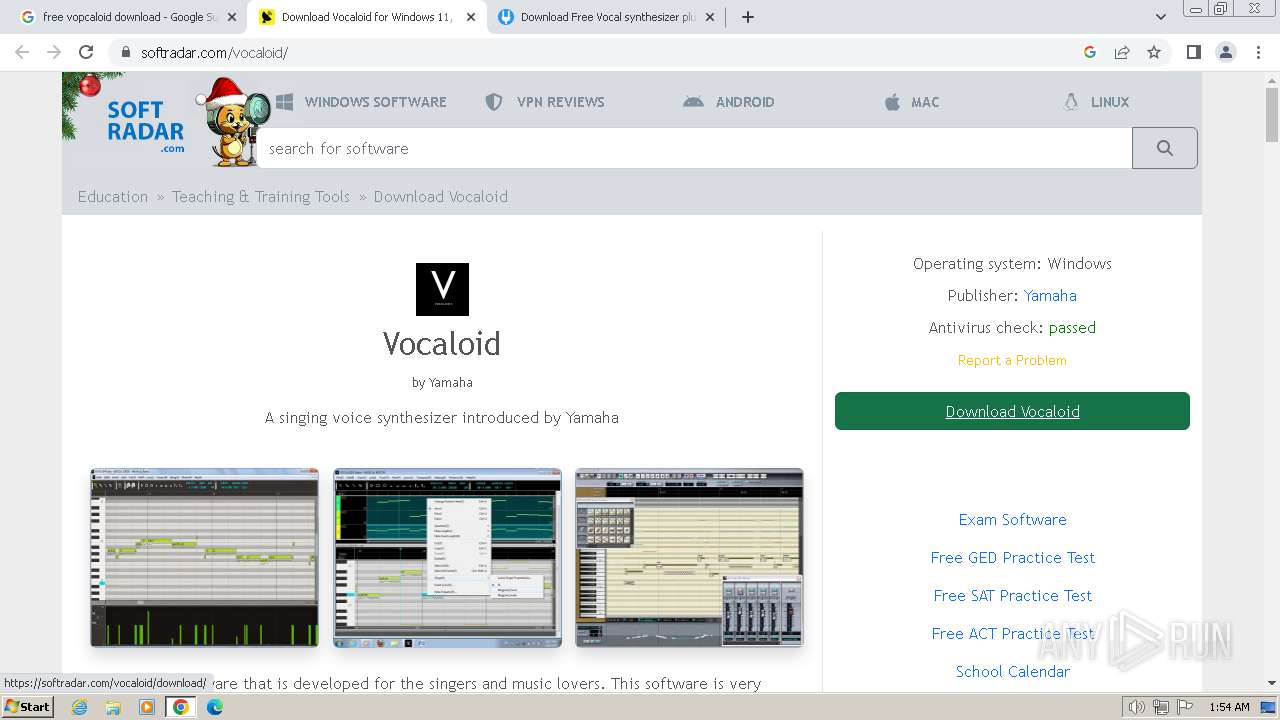Click the browser forward arrow
Screen dimensions: 1280x720
tap(54, 52)
